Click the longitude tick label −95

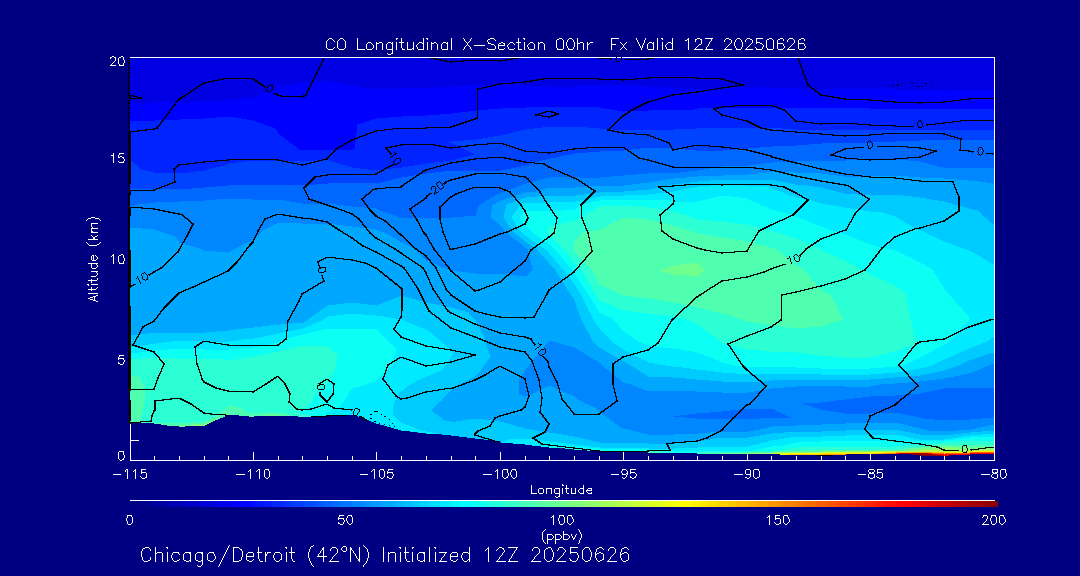coord(623,475)
